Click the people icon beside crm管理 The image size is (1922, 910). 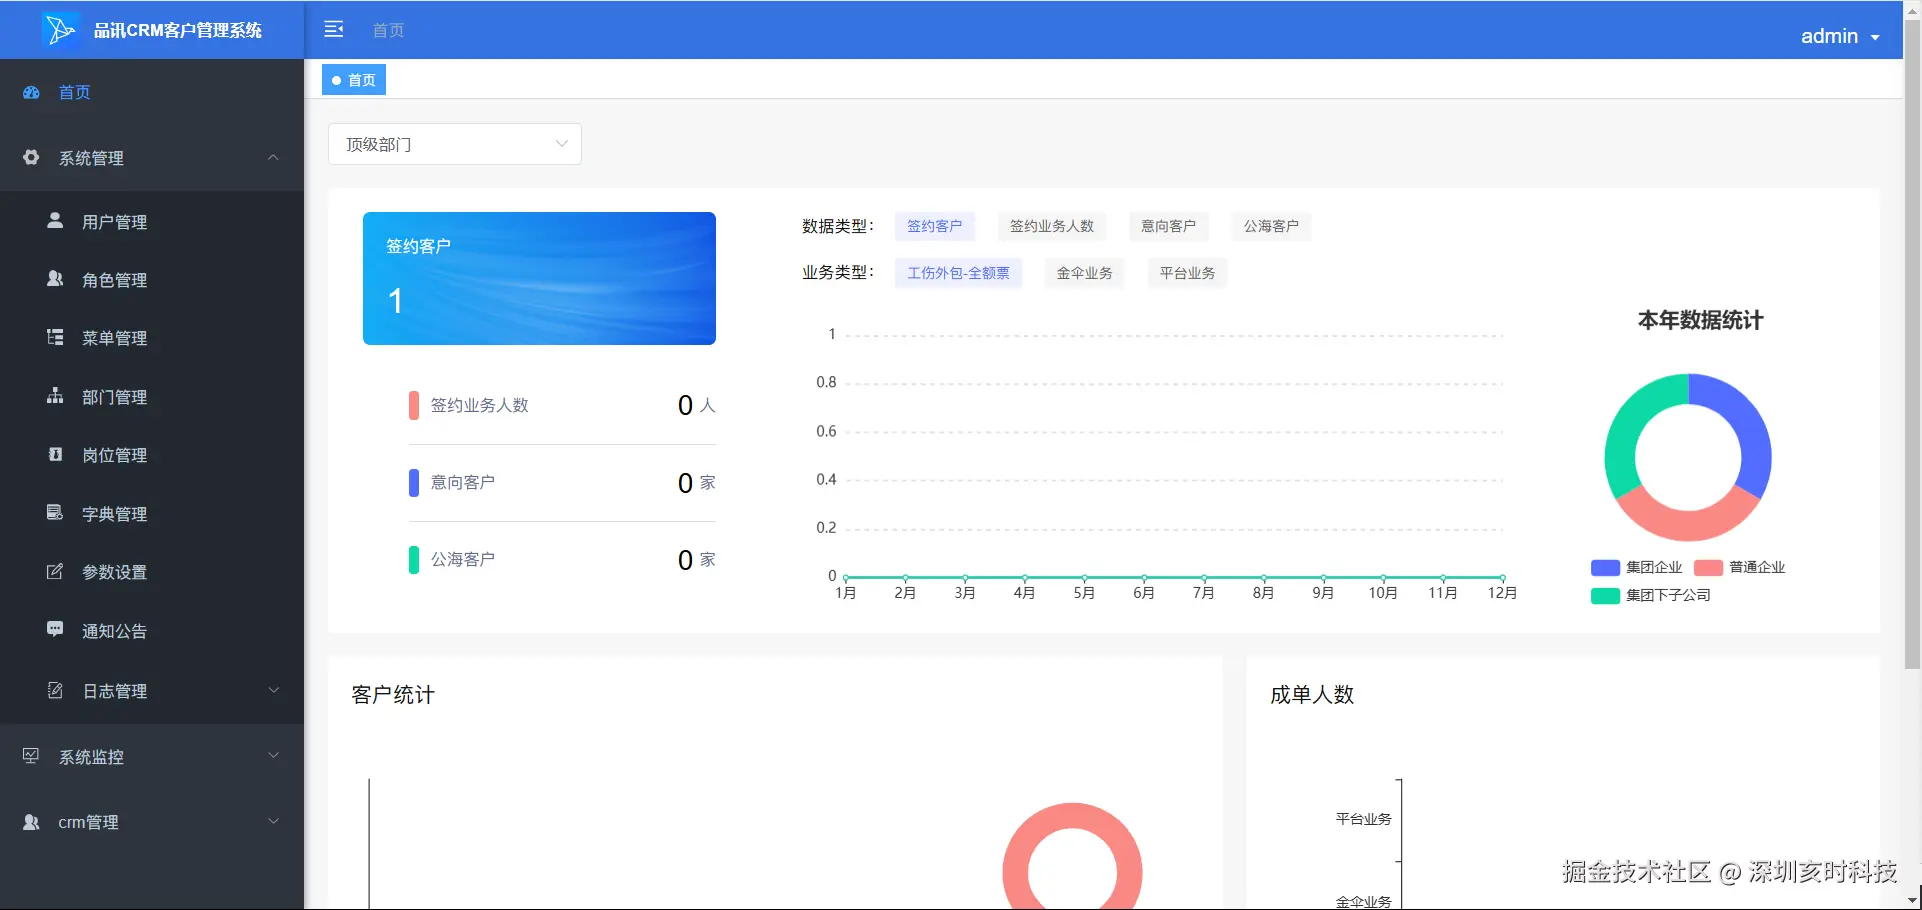[31, 822]
